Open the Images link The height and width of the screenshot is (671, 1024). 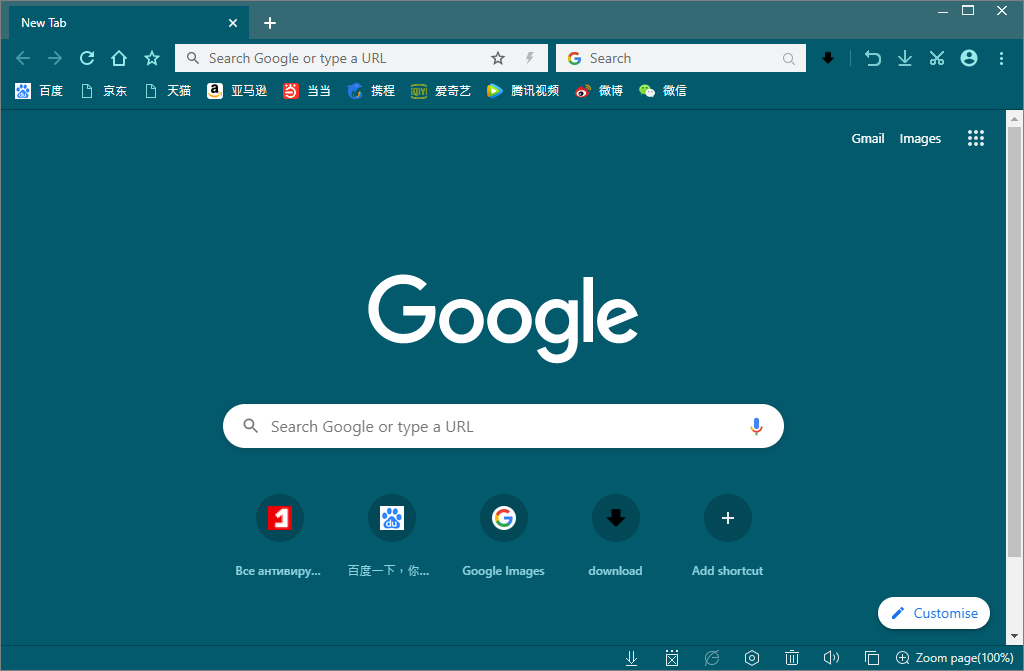pyautogui.click(x=920, y=139)
